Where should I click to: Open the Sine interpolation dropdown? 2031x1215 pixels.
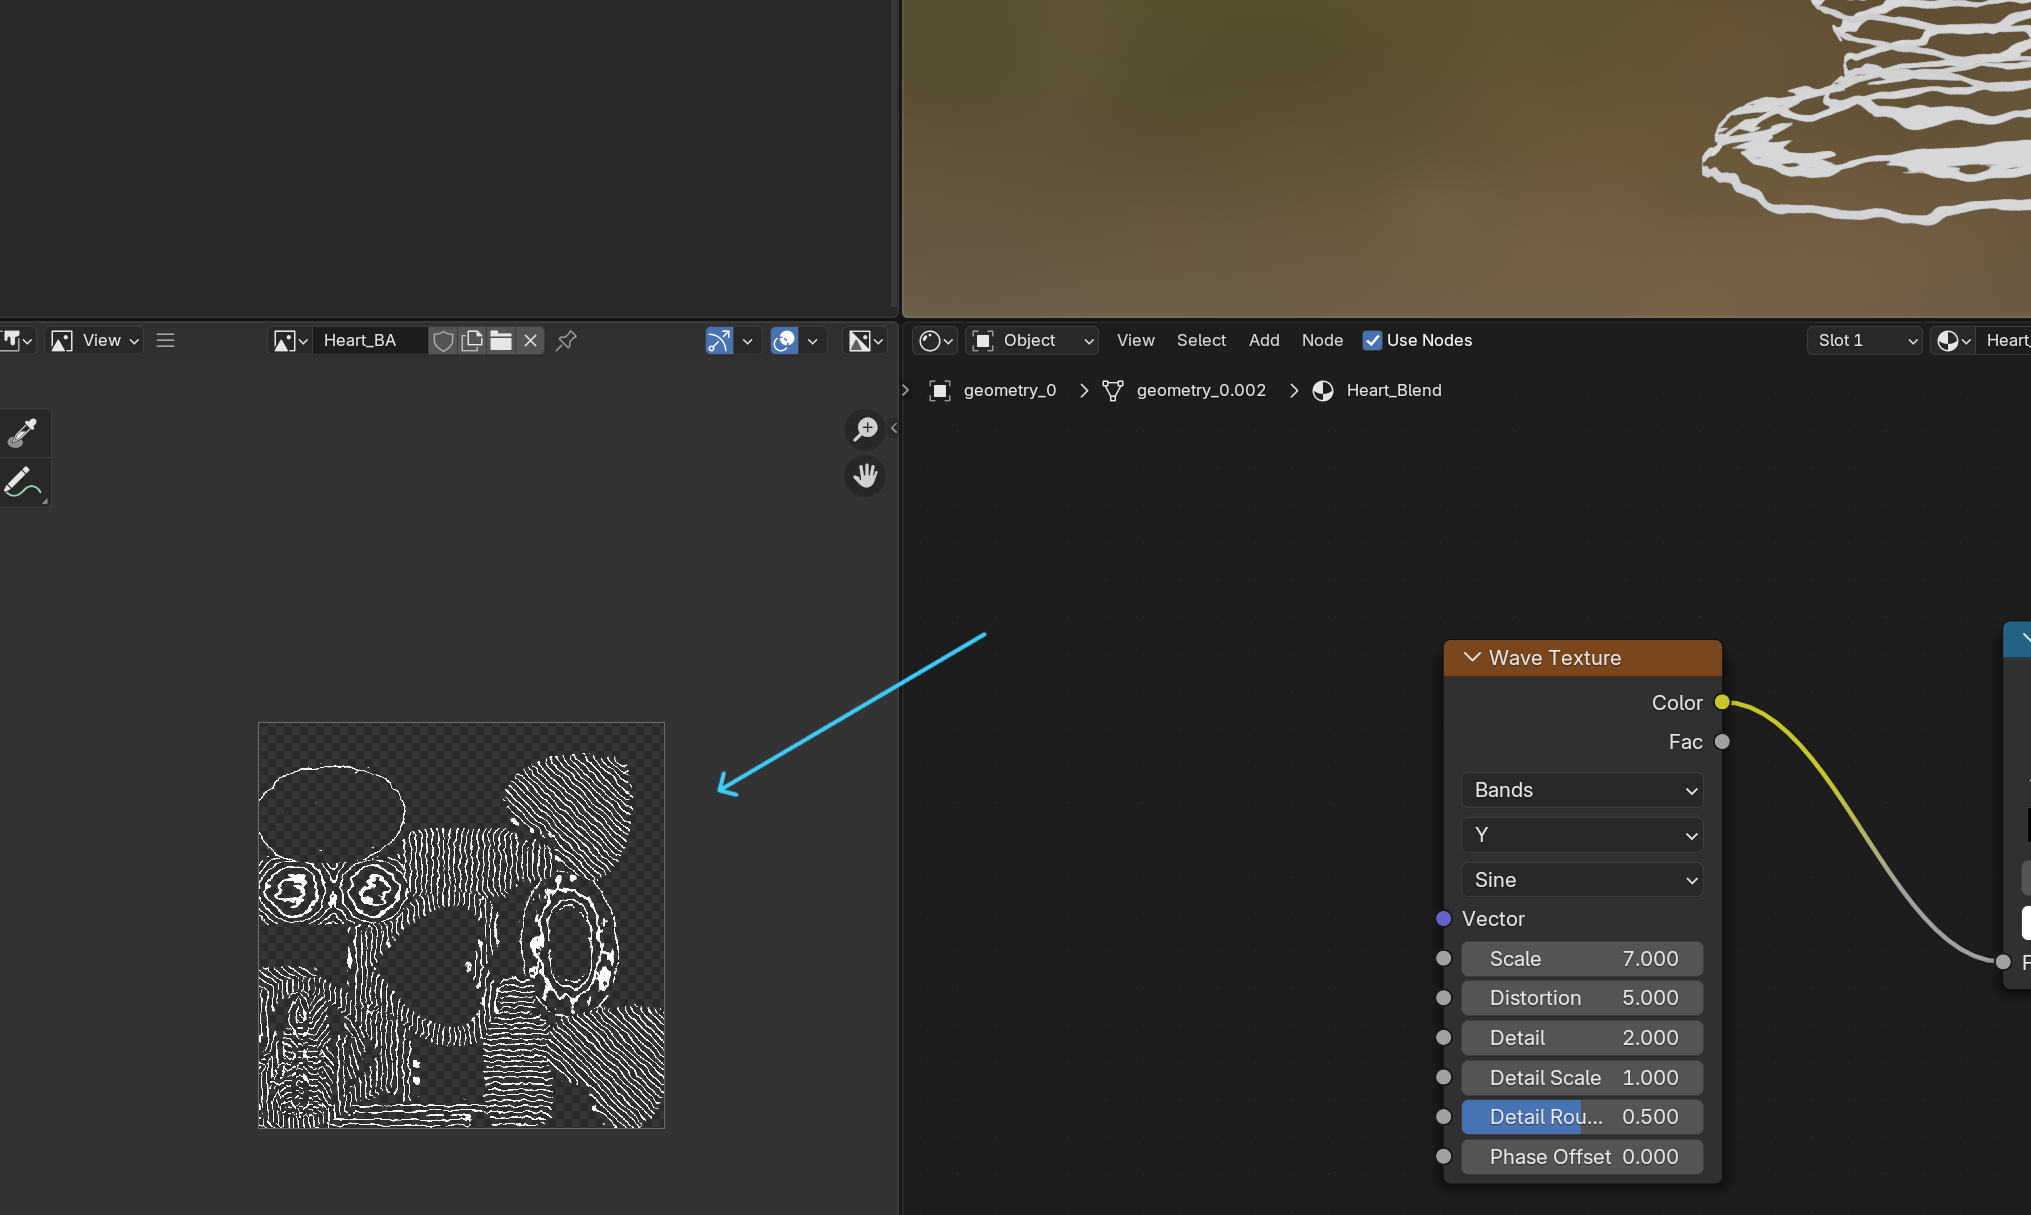pos(1580,880)
